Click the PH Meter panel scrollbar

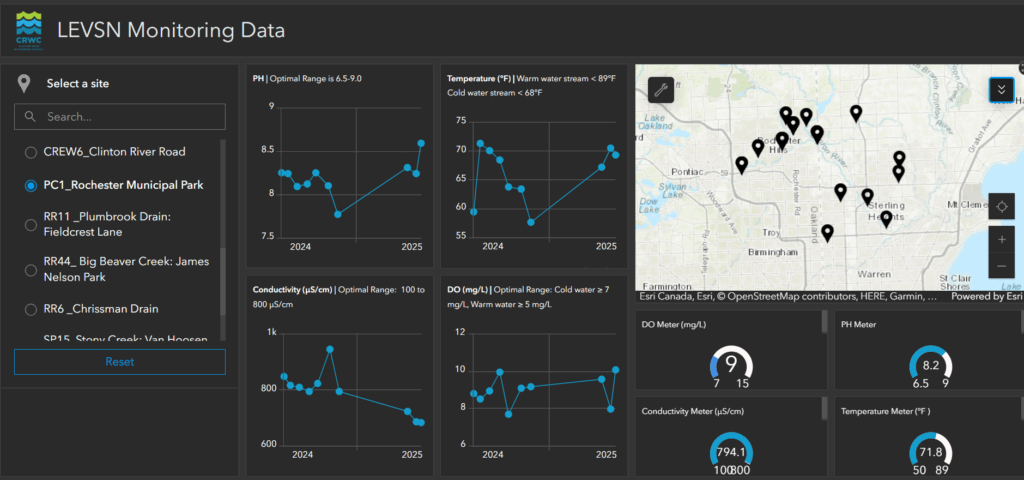(x=1021, y=321)
